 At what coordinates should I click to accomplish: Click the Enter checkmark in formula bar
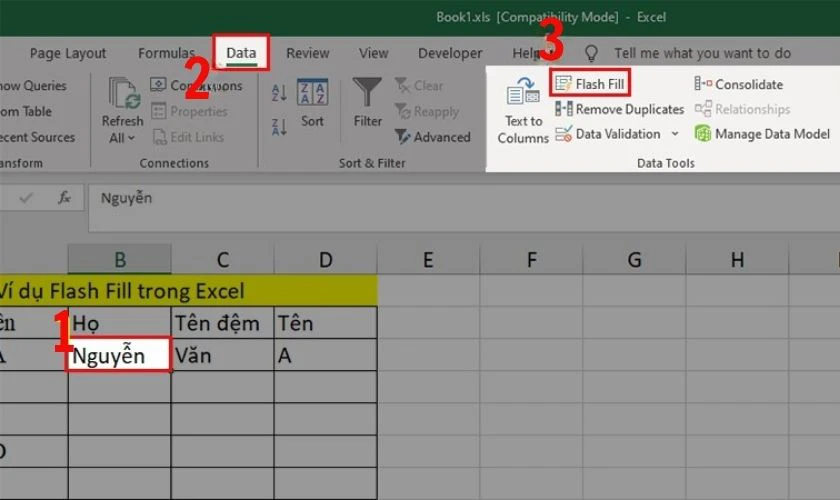[x=26, y=198]
